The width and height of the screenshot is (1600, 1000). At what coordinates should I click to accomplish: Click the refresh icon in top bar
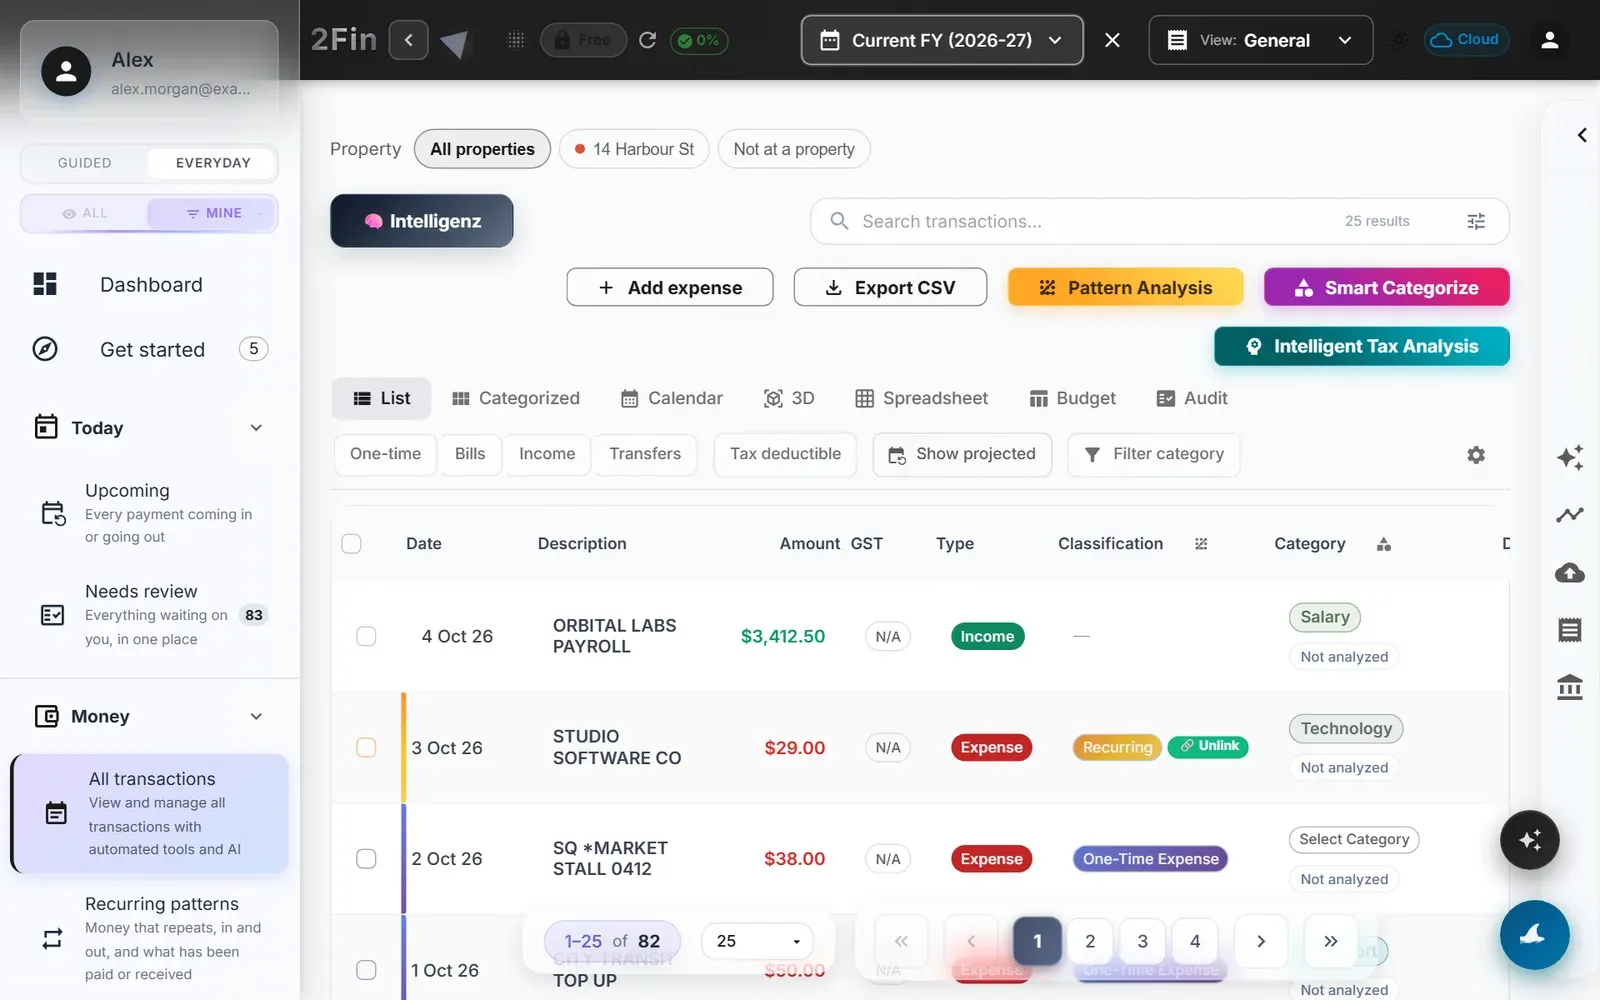[647, 40]
